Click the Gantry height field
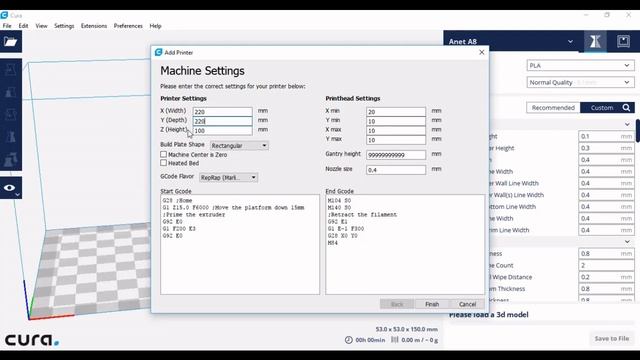 coord(396,155)
